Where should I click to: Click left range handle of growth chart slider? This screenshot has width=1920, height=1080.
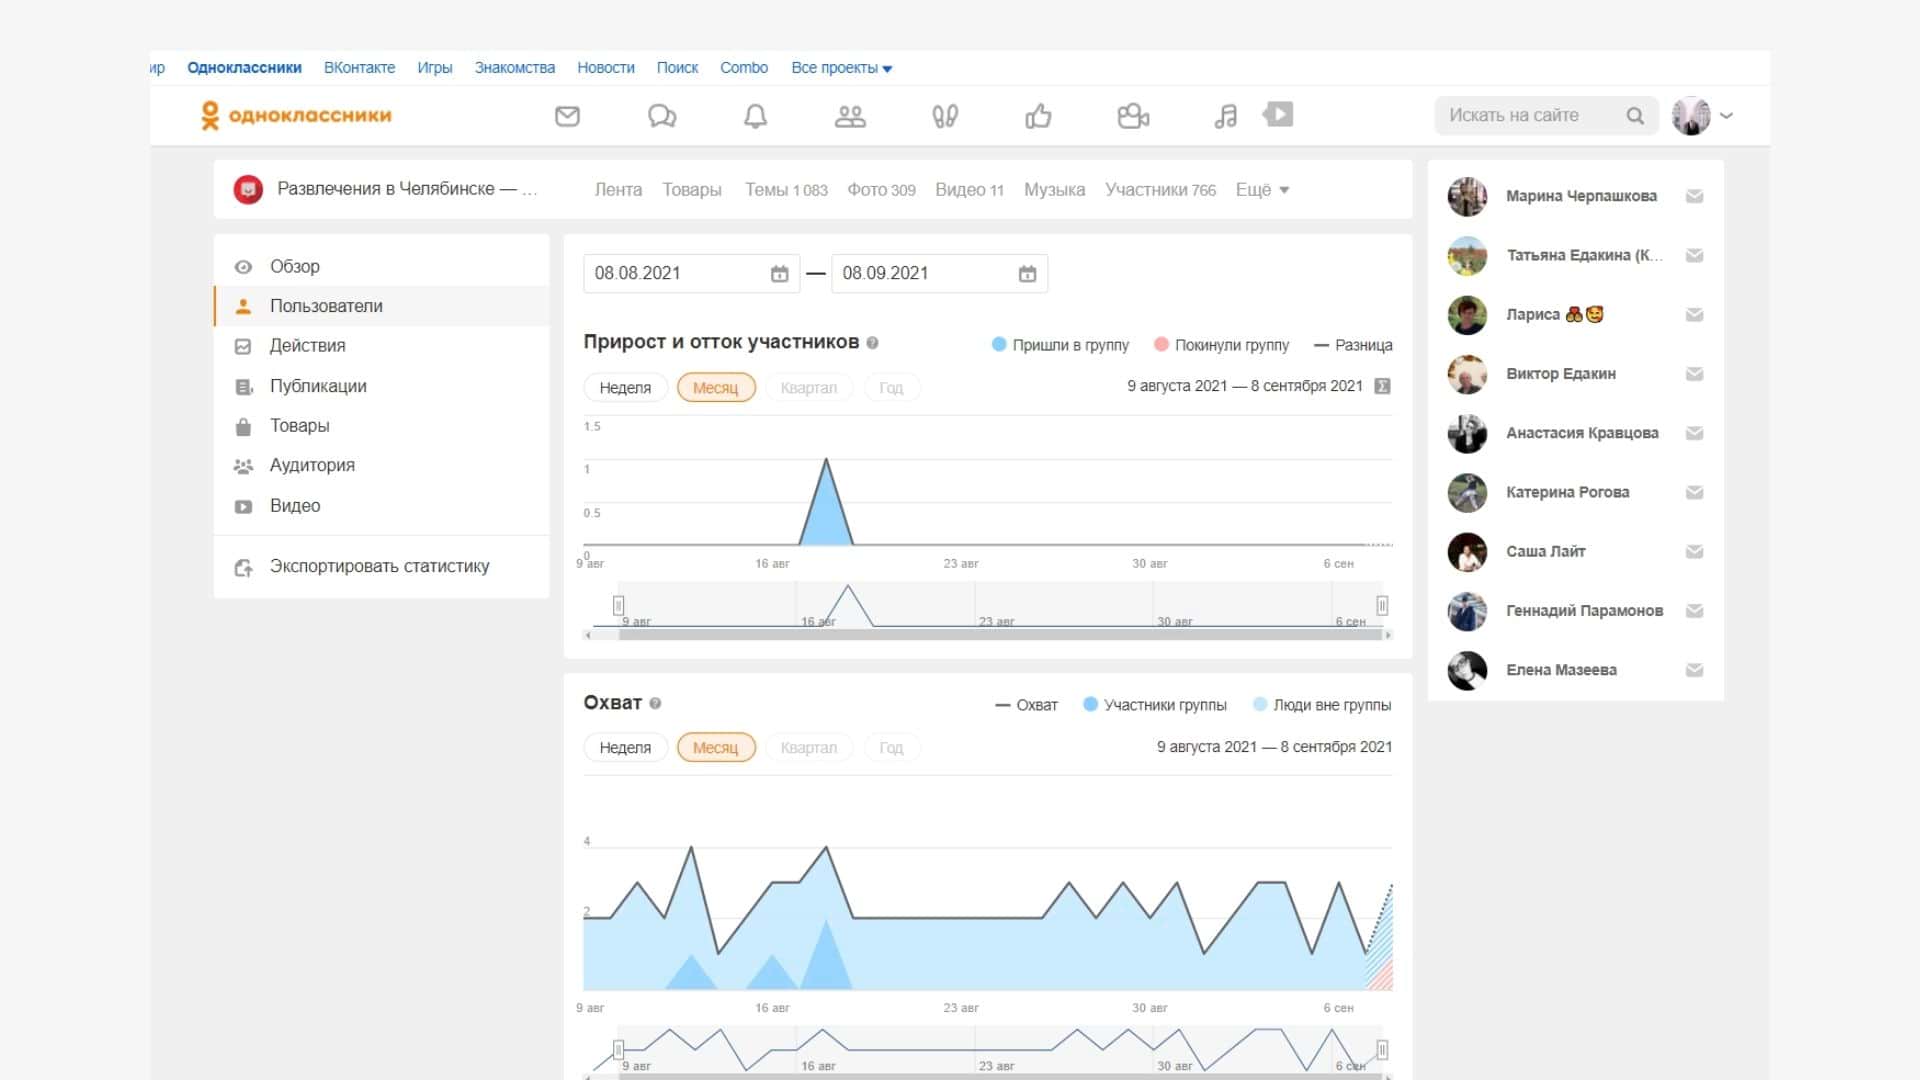click(618, 605)
